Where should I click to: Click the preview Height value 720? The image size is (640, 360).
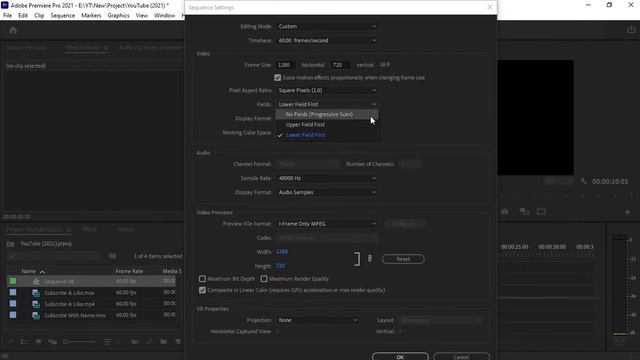point(281,266)
